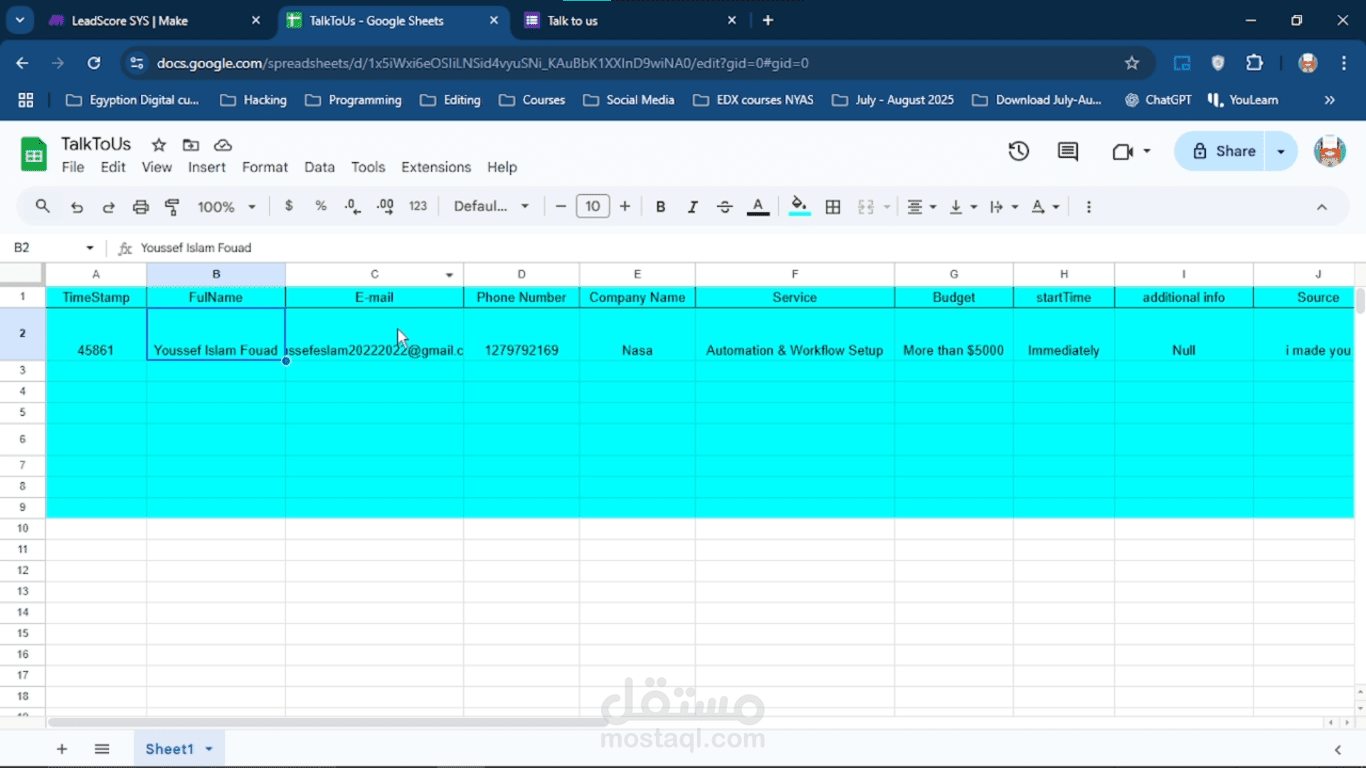Click the undo arrow icon
This screenshot has height=768, width=1366.
pyautogui.click(x=77, y=207)
